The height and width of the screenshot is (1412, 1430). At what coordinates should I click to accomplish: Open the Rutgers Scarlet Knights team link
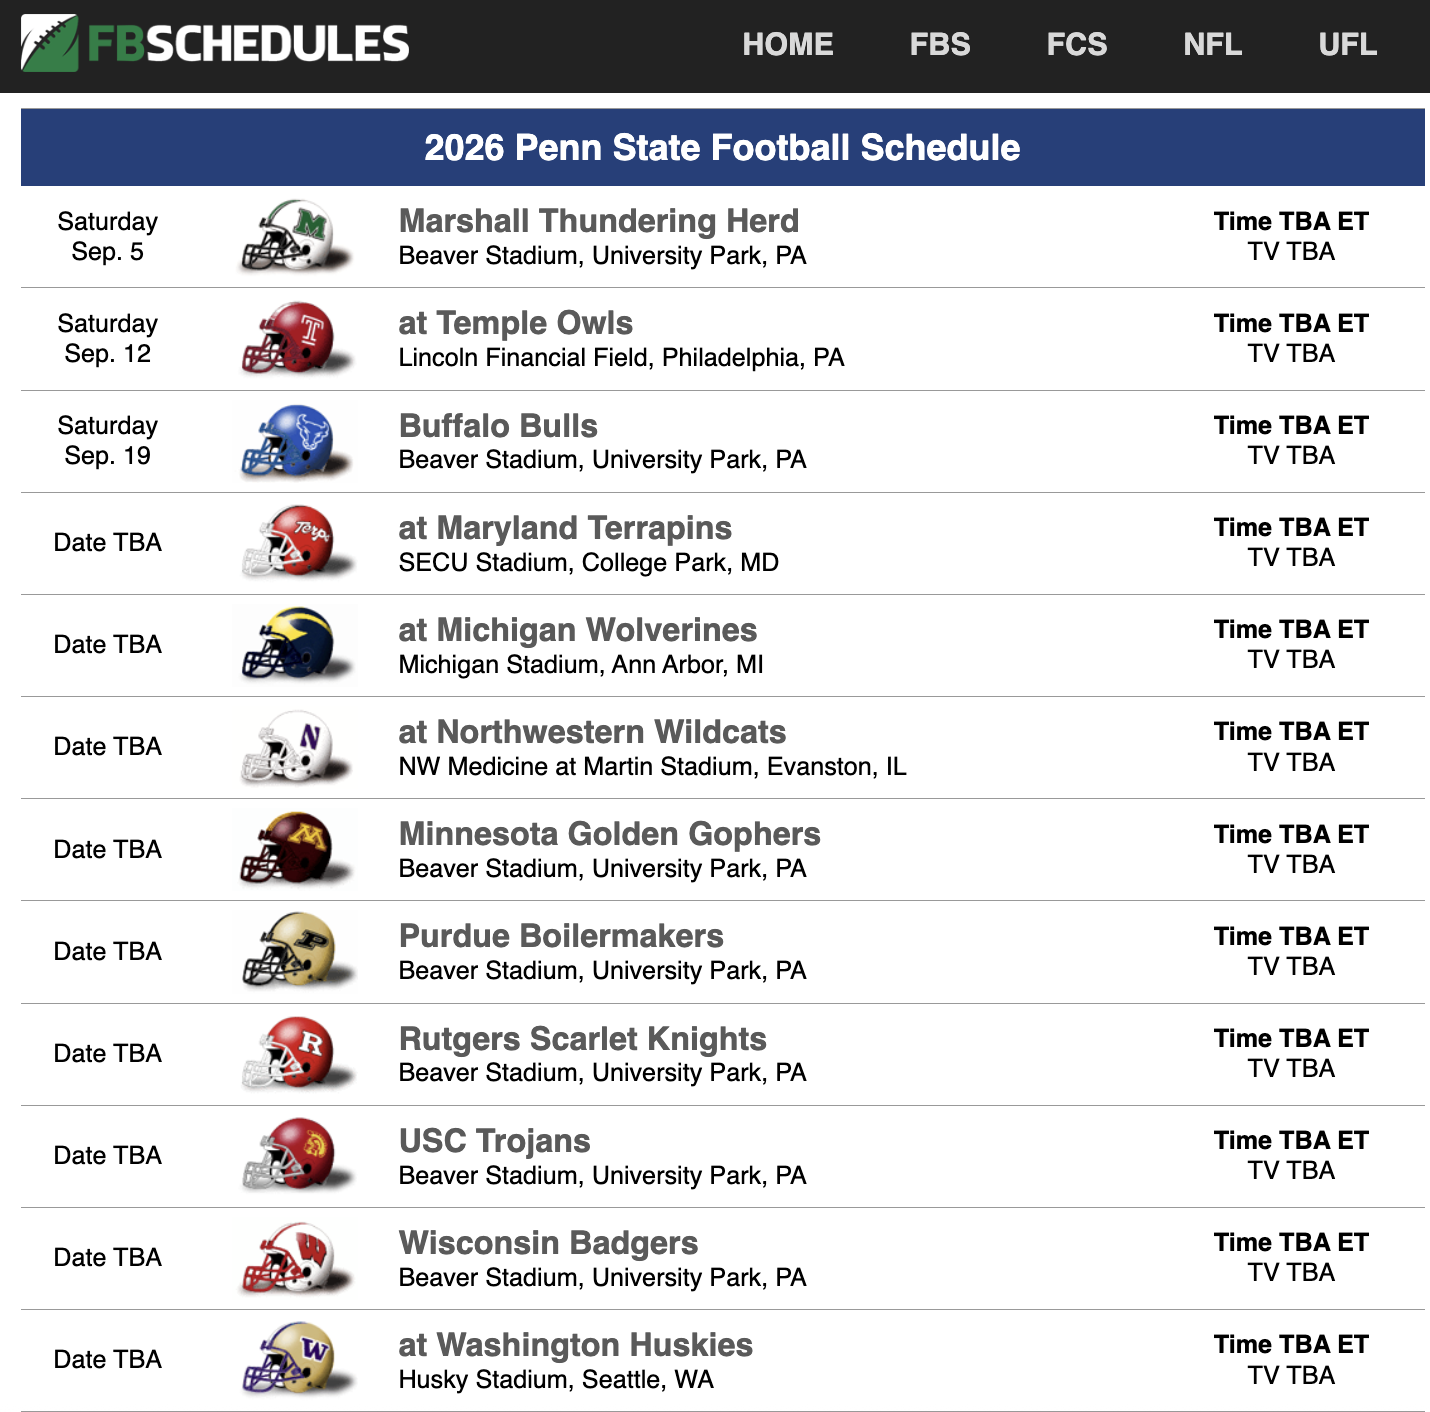point(582,1039)
